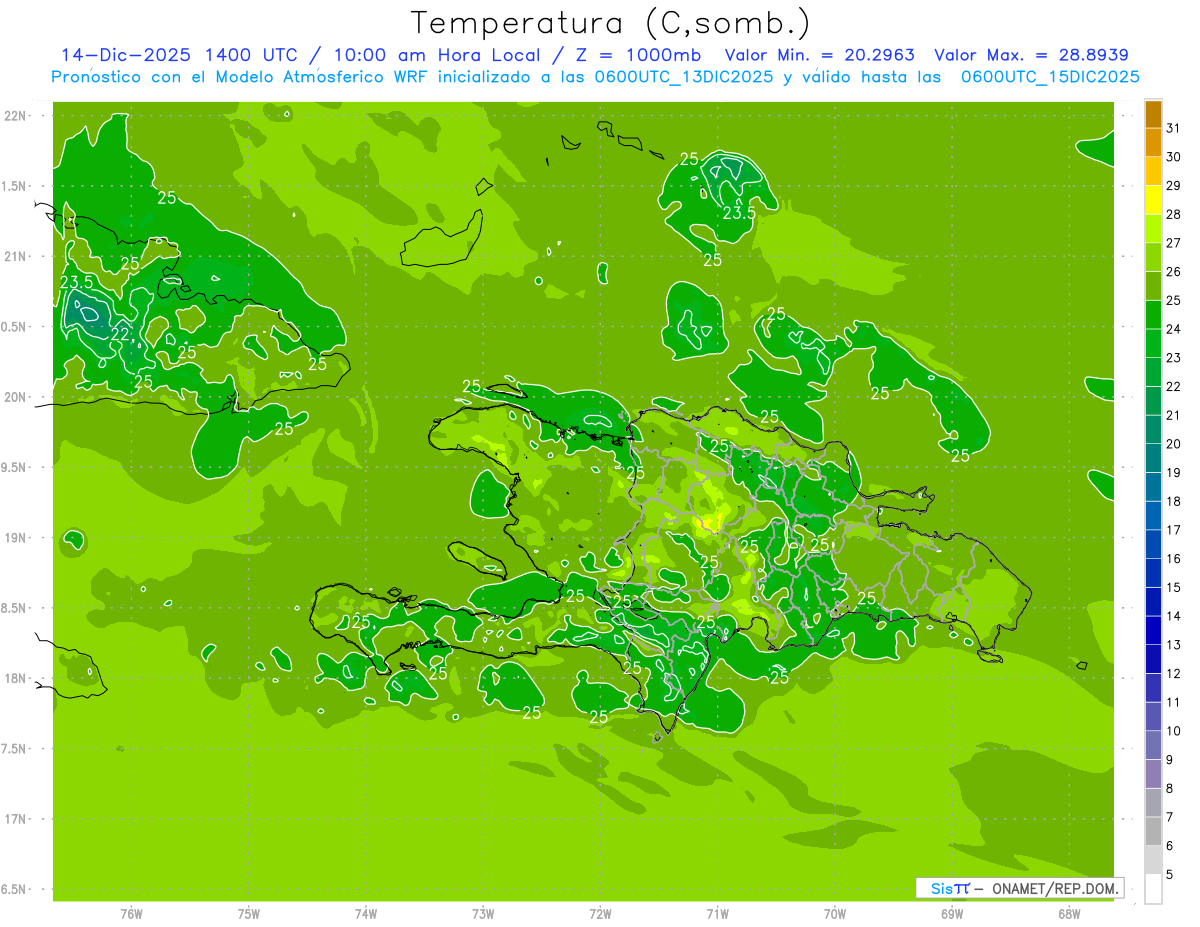Click the '75W' longitude axis label
Screen dimensions: 1200x927
pyautogui.click(x=249, y=914)
